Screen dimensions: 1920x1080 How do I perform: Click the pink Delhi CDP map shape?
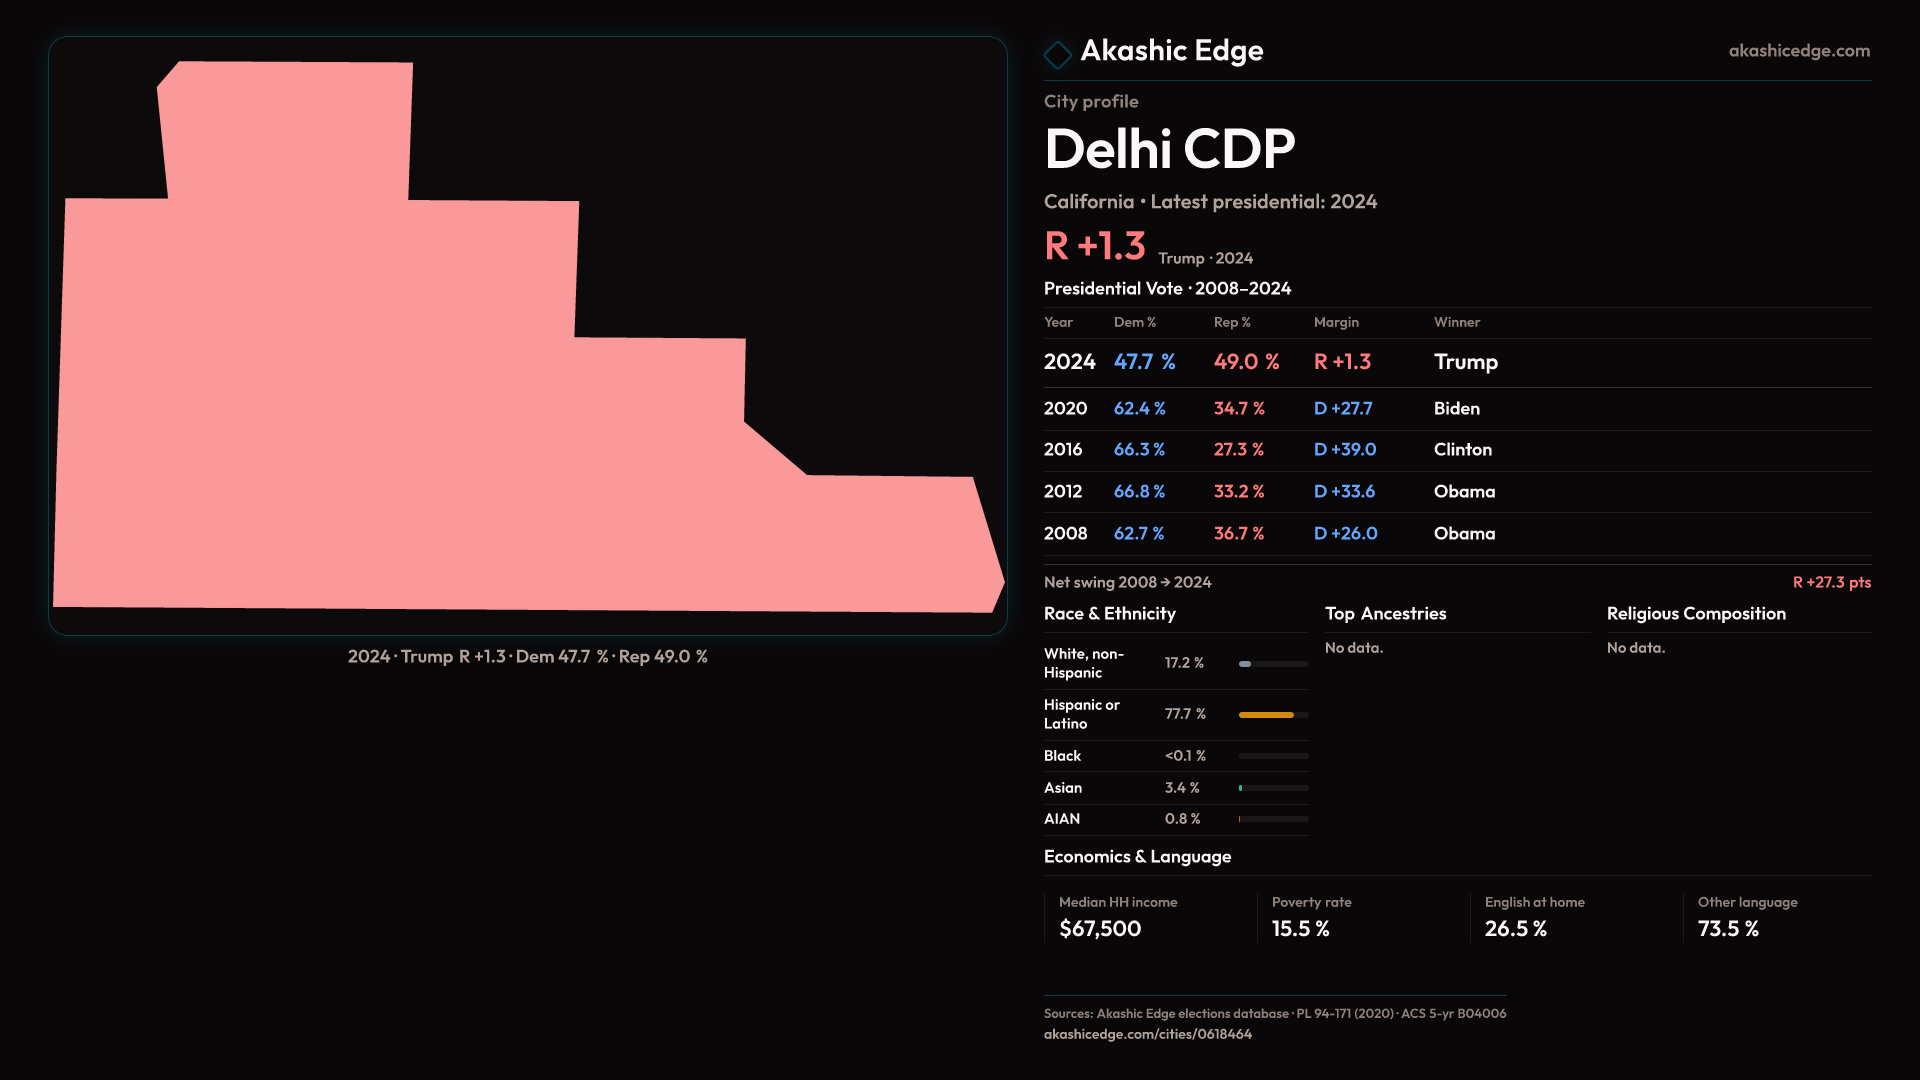click(400, 420)
